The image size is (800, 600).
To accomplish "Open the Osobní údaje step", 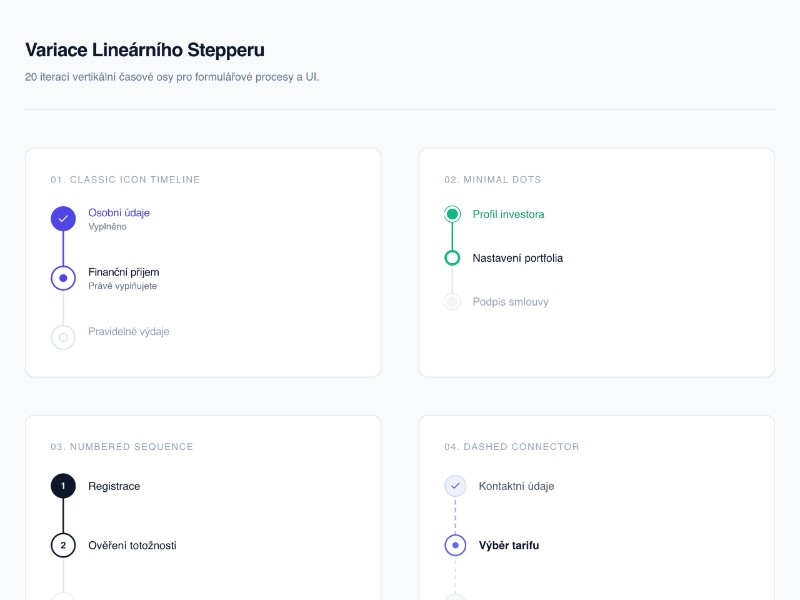I will pos(118,212).
